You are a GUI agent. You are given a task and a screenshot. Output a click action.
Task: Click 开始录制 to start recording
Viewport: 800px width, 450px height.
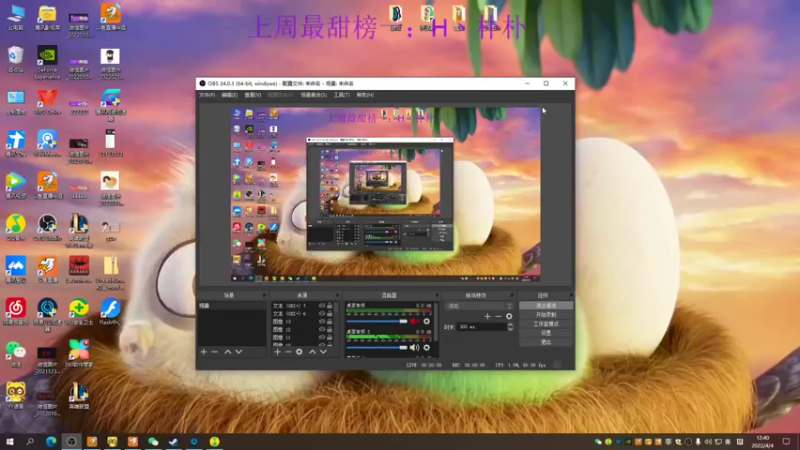coord(546,315)
